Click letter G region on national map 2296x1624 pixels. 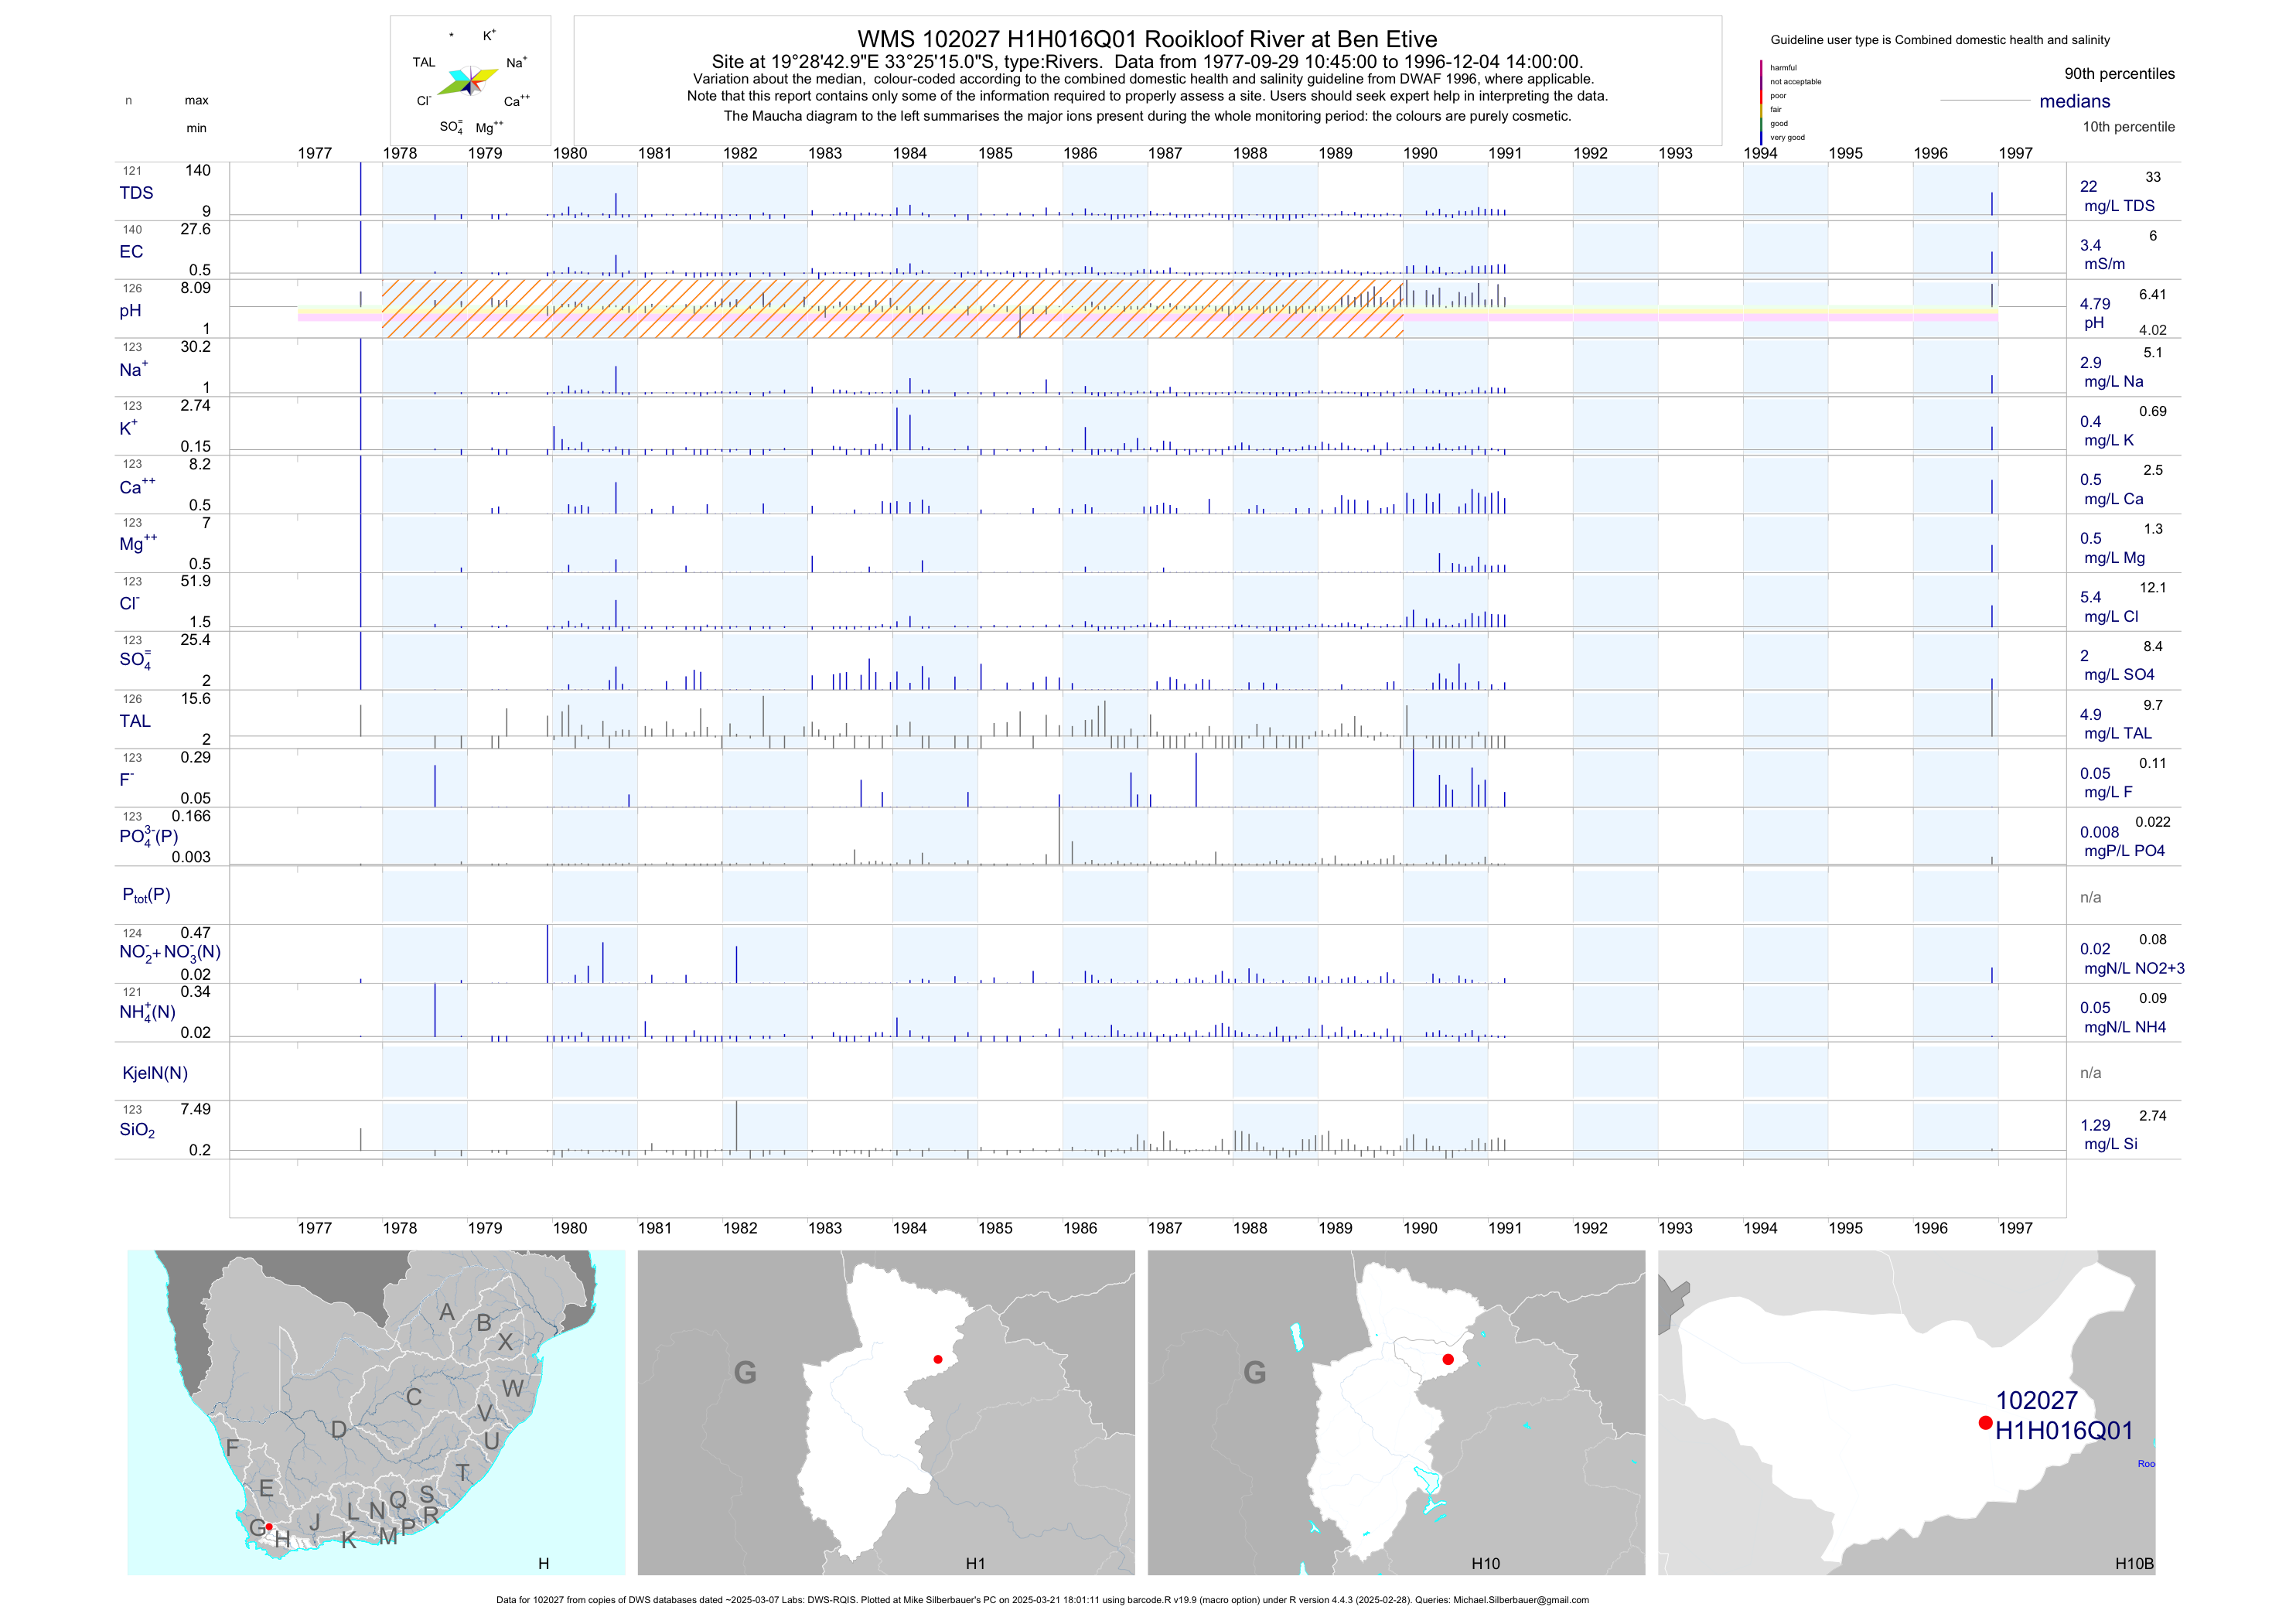[x=257, y=1527]
